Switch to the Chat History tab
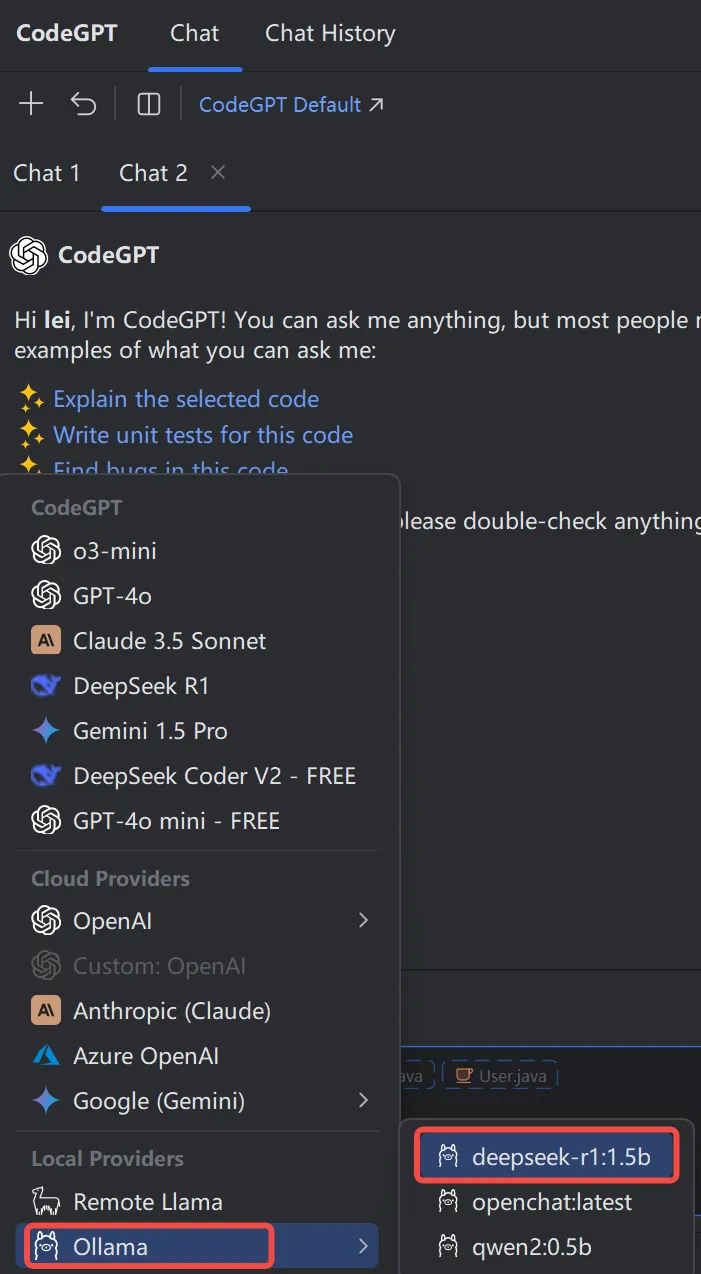701x1274 pixels. (x=330, y=33)
